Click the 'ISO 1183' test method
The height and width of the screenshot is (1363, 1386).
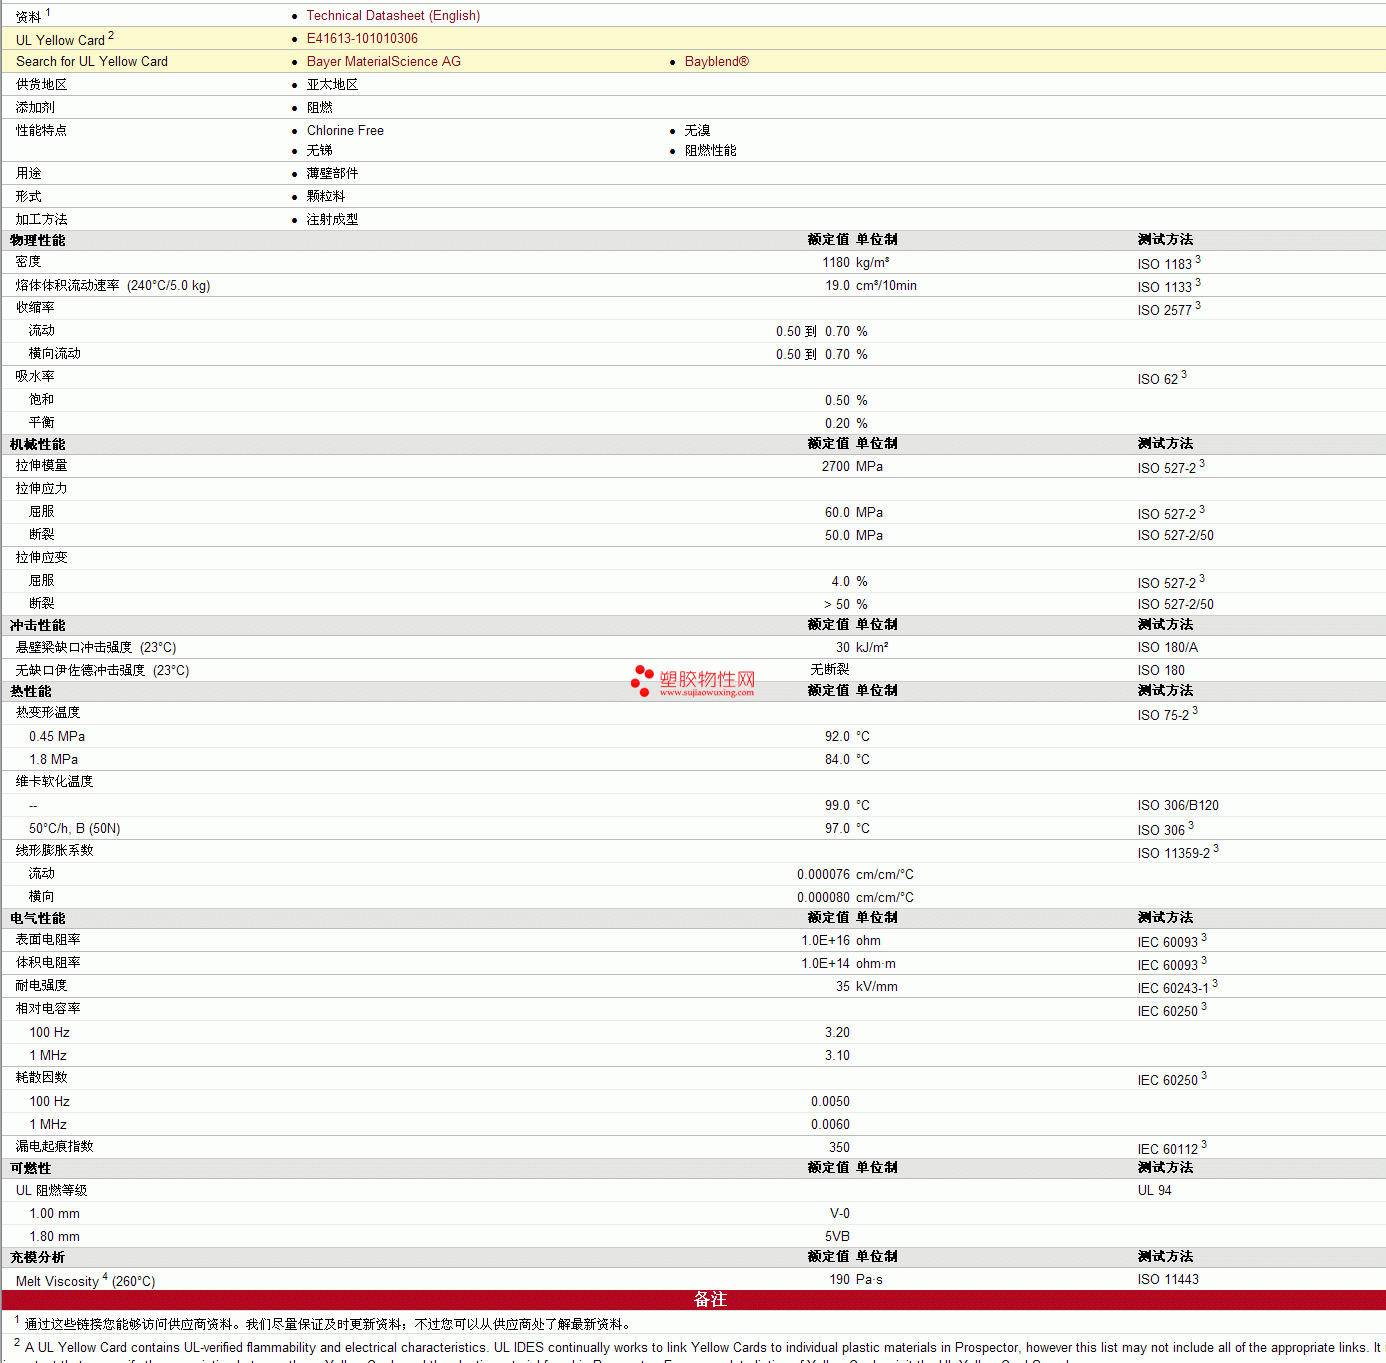point(1165,264)
